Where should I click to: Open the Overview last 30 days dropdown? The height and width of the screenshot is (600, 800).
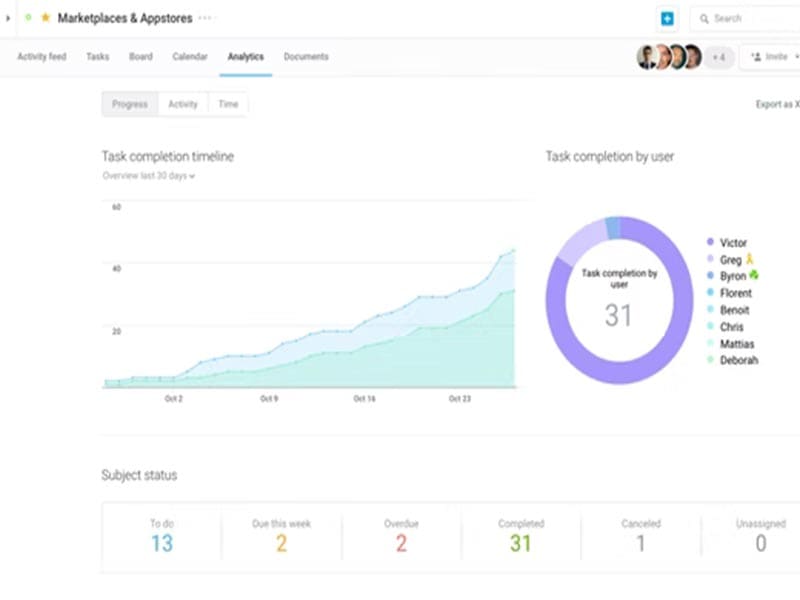pyautogui.click(x=149, y=176)
